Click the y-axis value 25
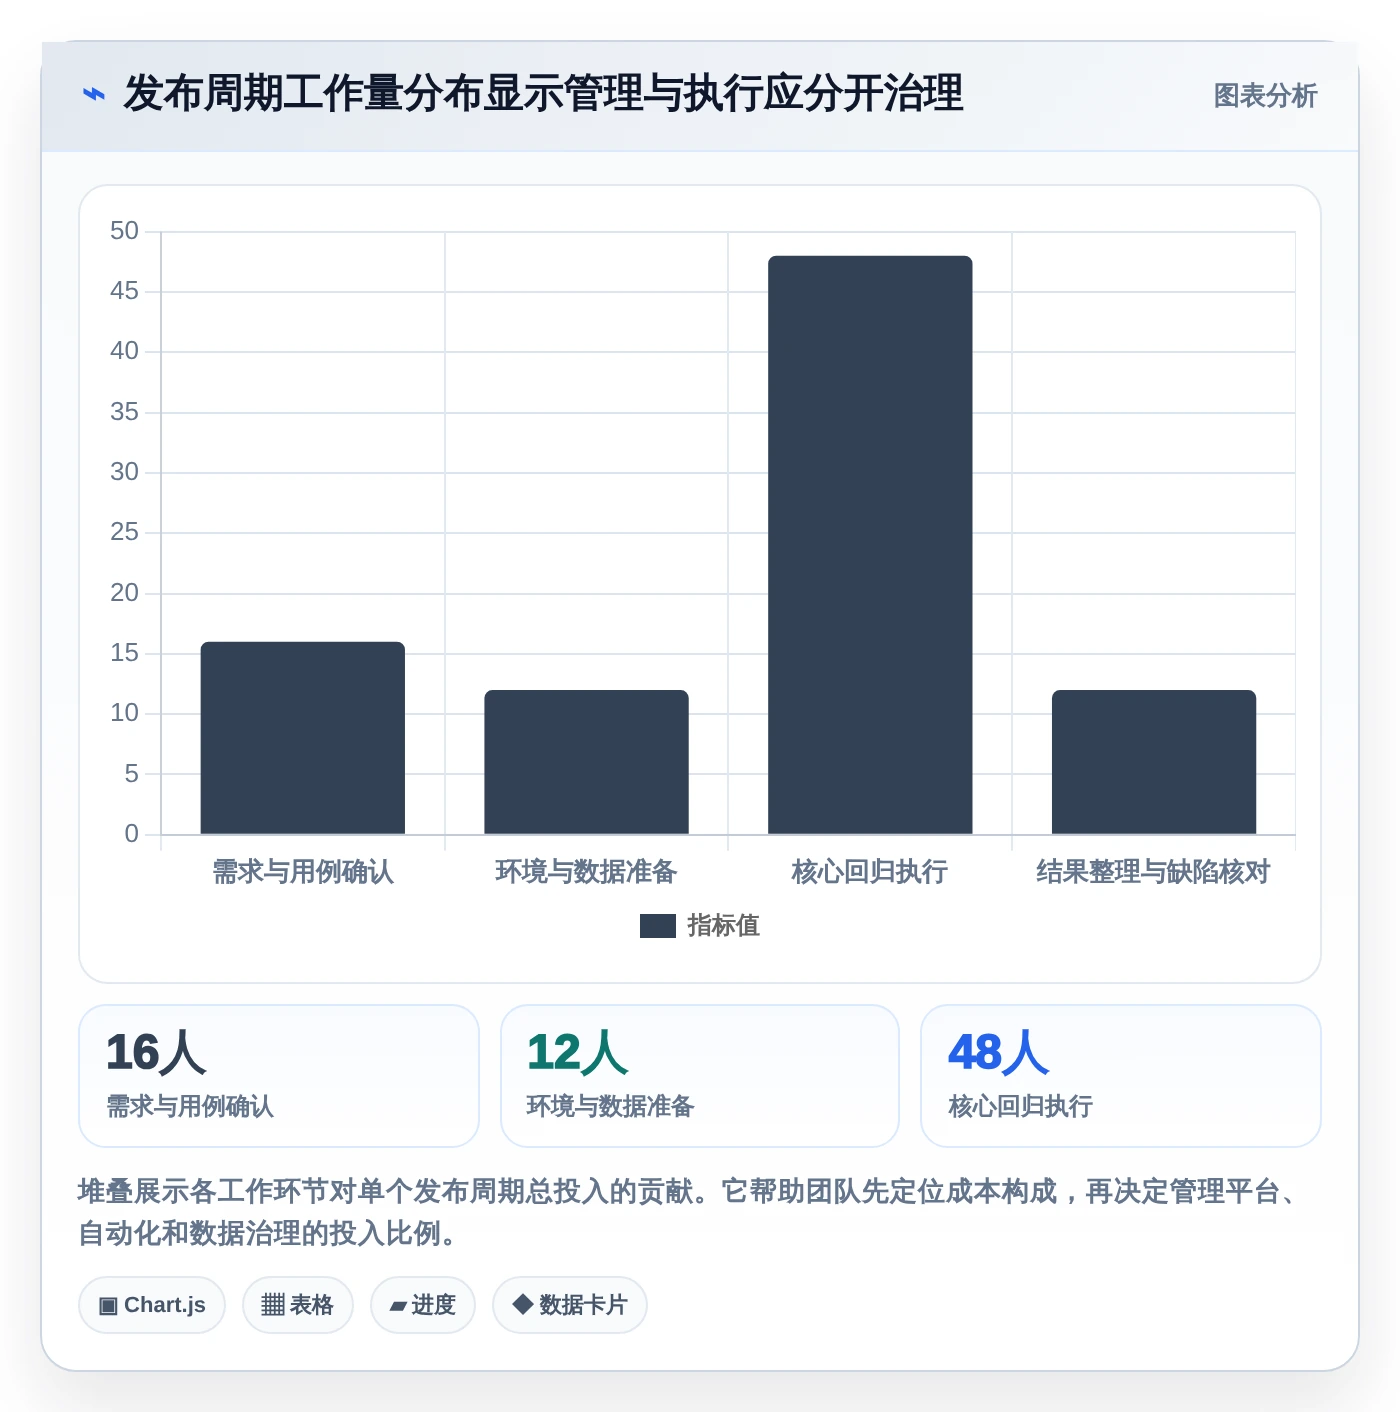 coord(125,532)
